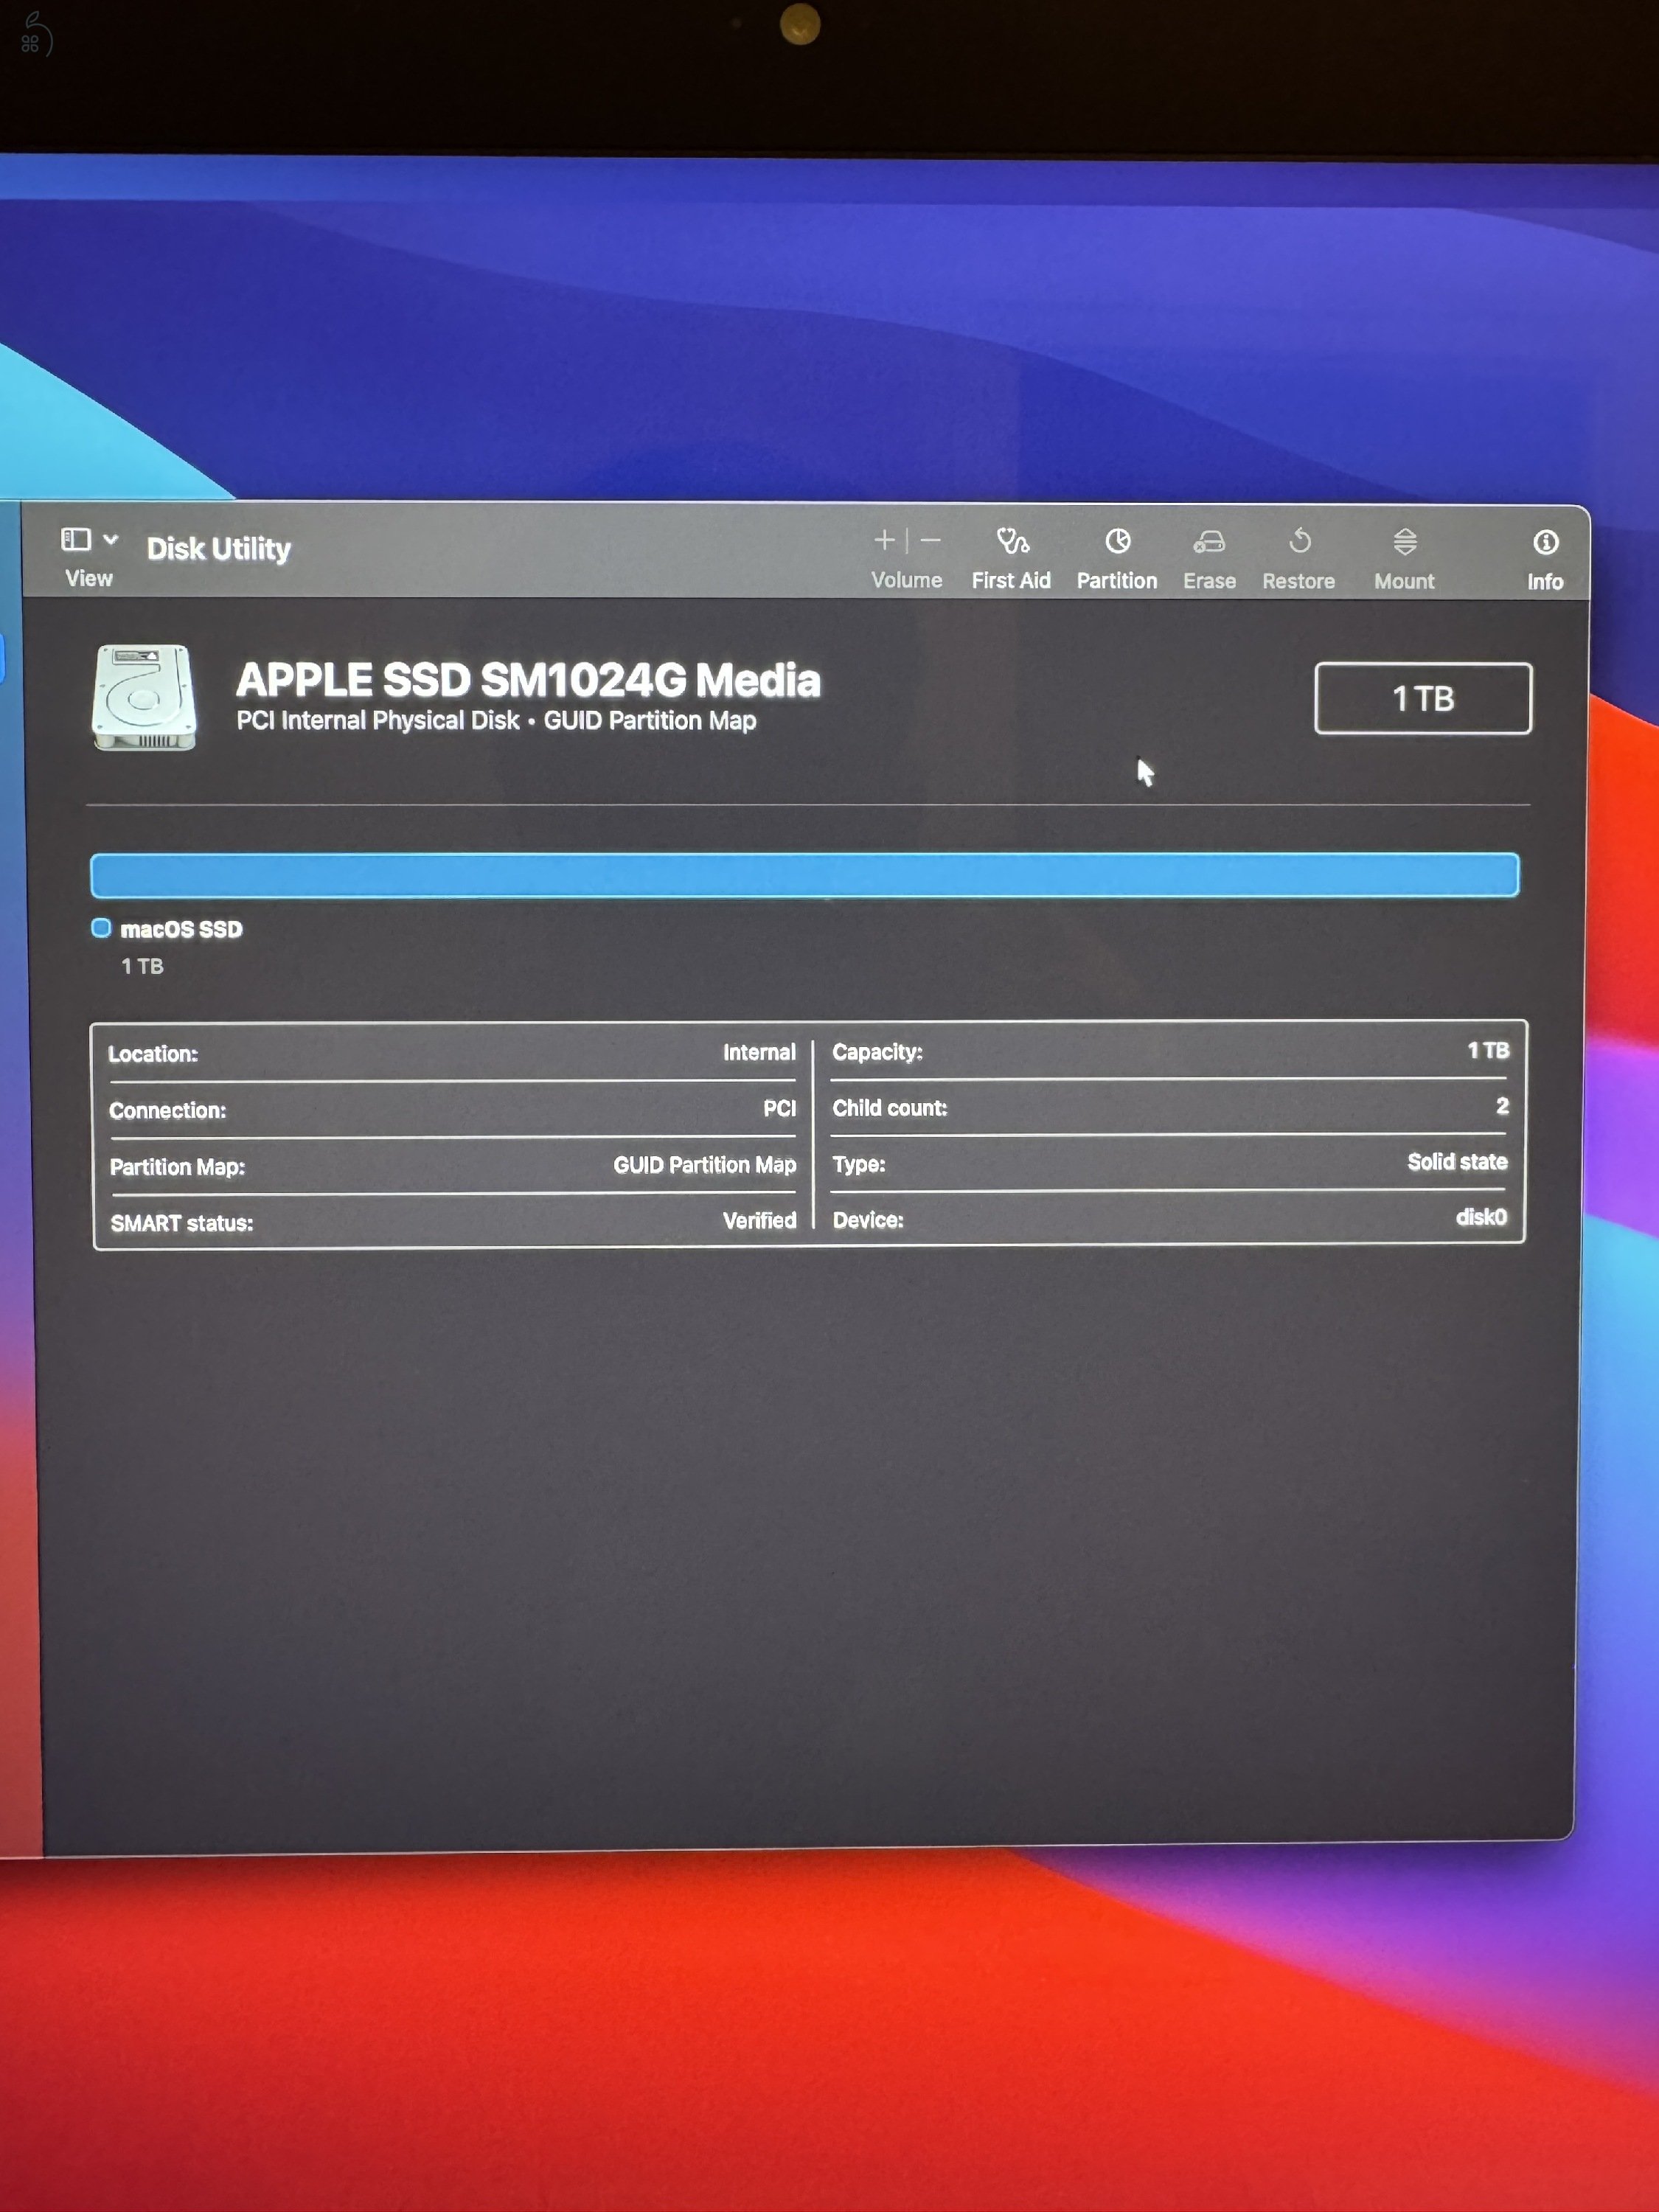Select the macOS SSD blue legend swatch
1659x2212 pixels.
coord(101,928)
